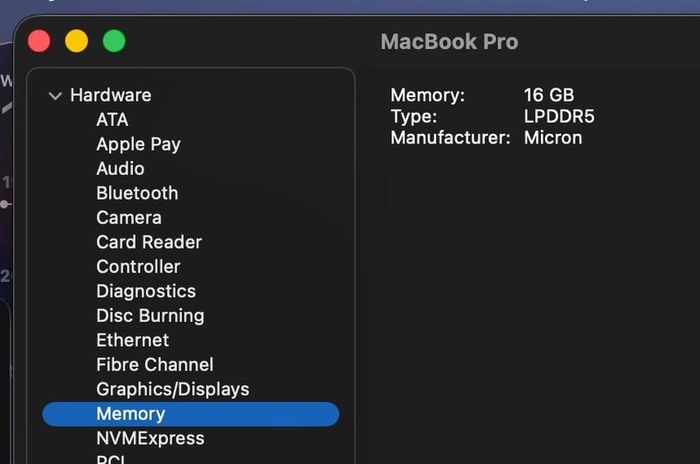This screenshot has width=700, height=464.
Task: Open the NVMExpress entry
Action: pos(150,439)
